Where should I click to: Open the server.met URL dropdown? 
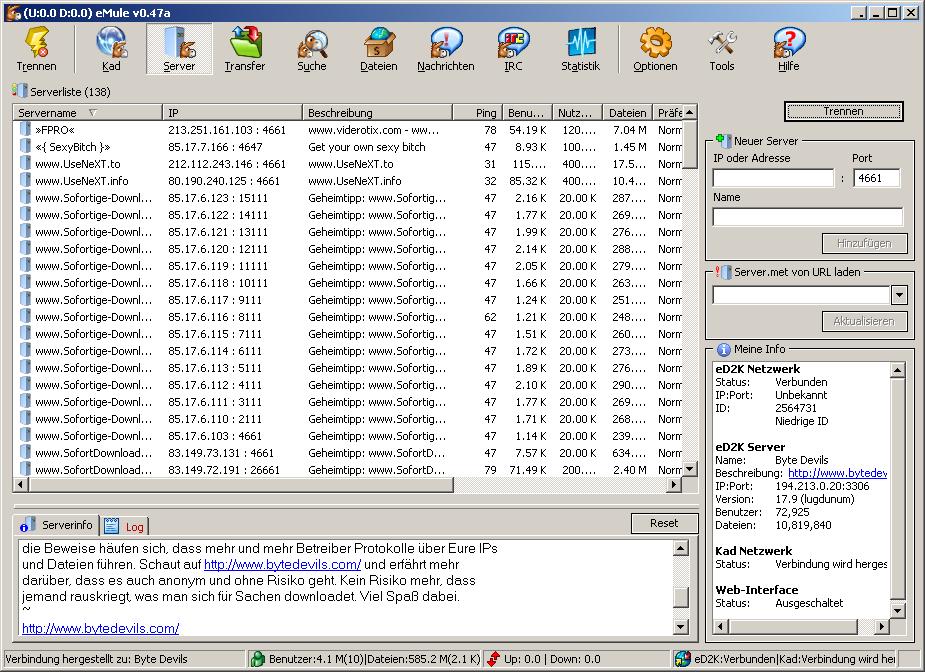[899, 294]
